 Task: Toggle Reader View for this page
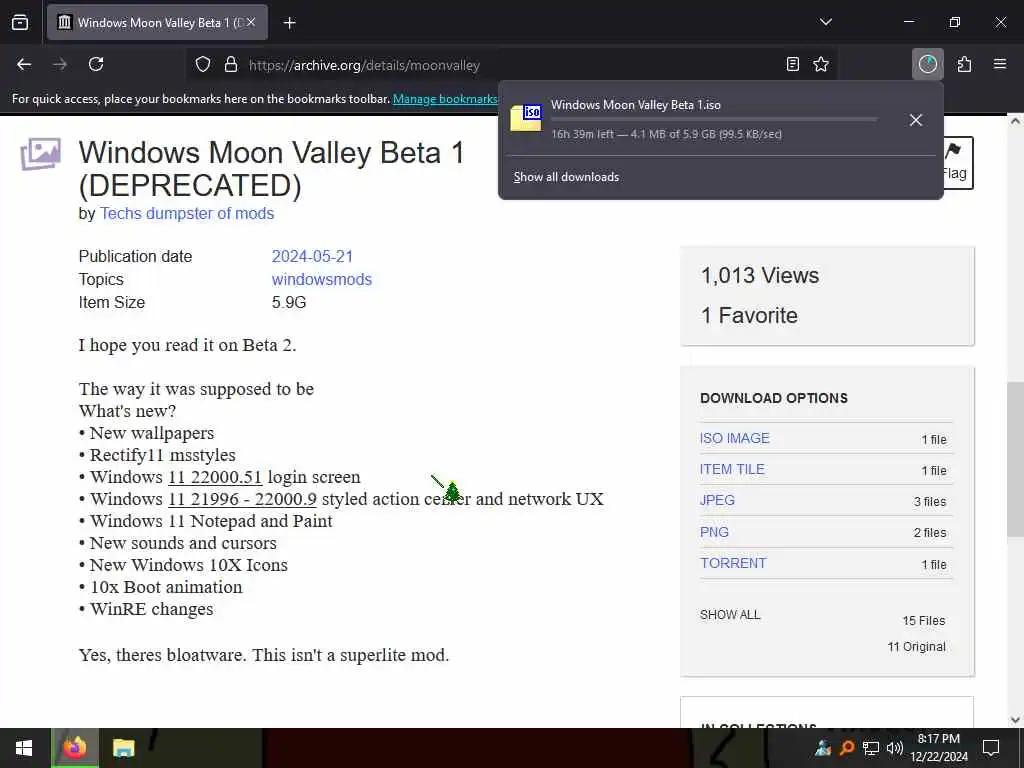point(792,64)
